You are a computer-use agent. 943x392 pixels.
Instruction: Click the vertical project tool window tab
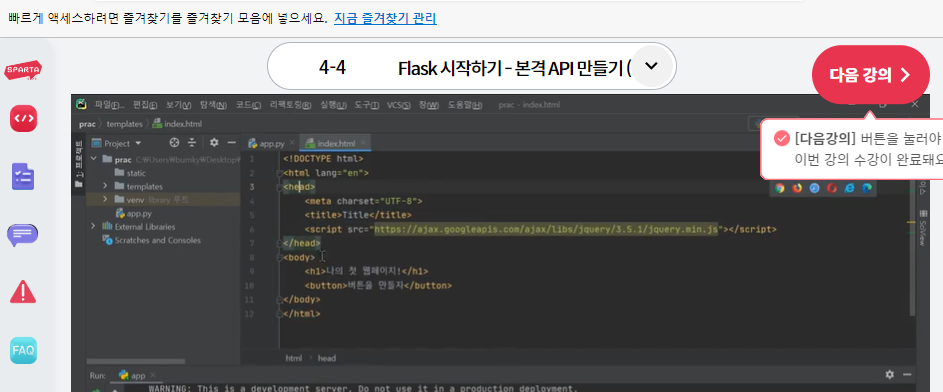78,164
